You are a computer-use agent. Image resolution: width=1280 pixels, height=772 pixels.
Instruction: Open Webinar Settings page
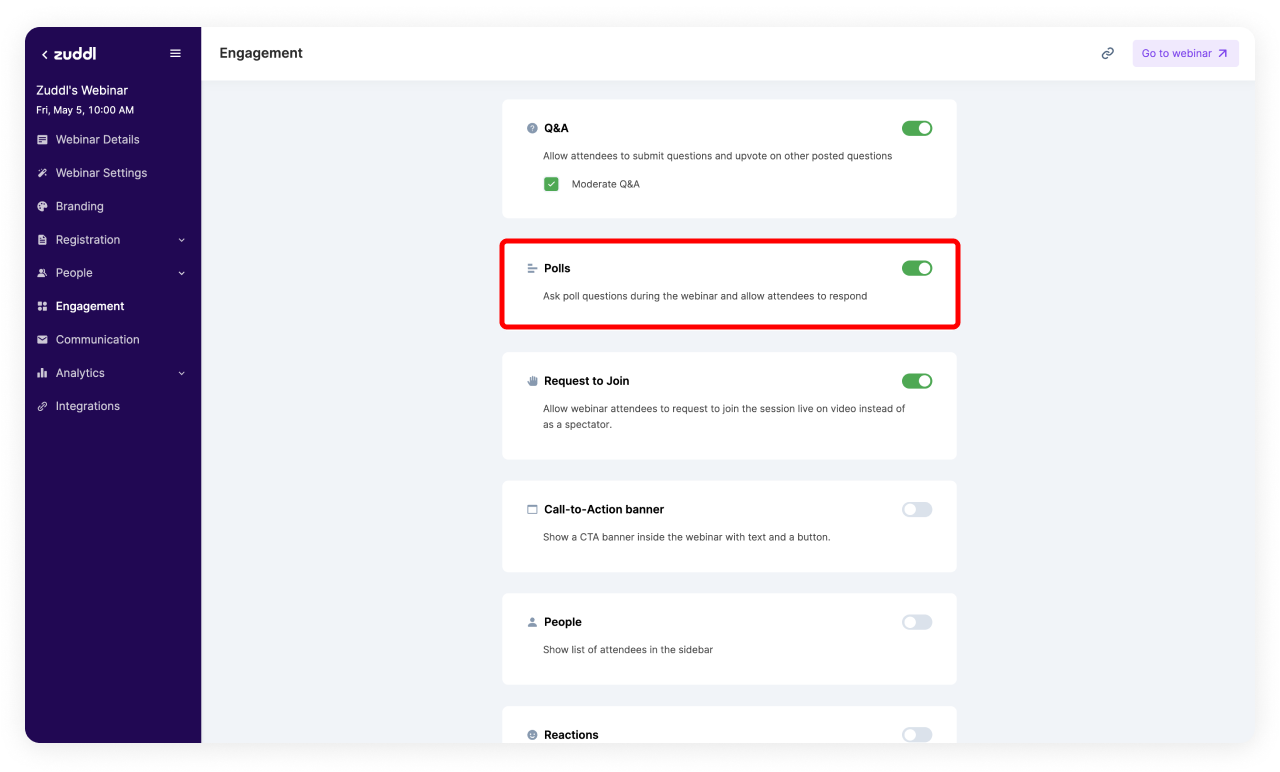coord(101,173)
